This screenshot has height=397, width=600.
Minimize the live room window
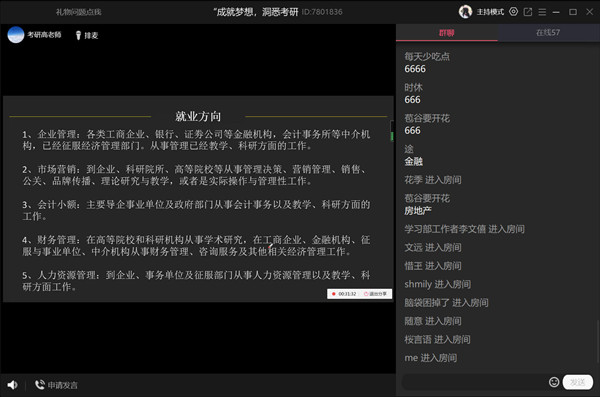click(x=556, y=12)
